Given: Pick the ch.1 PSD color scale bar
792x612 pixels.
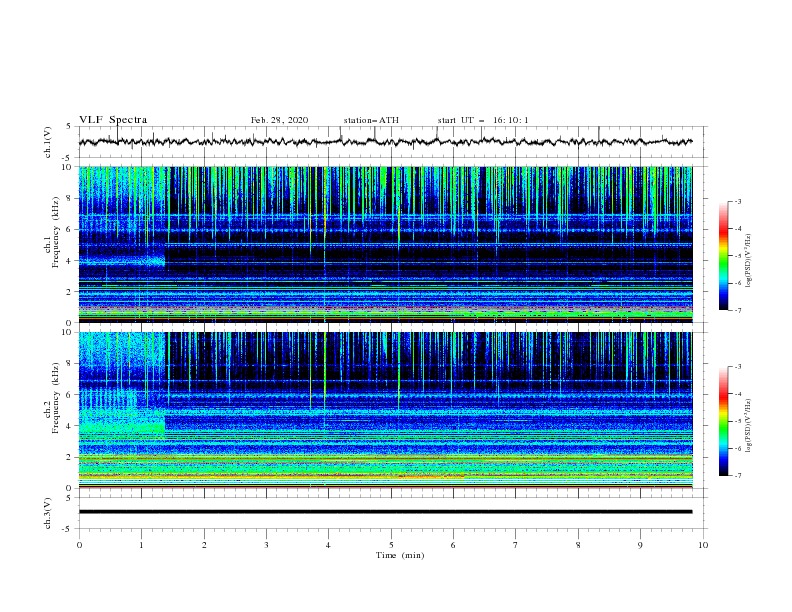Looking at the screenshot, I should click(x=723, y=256).
